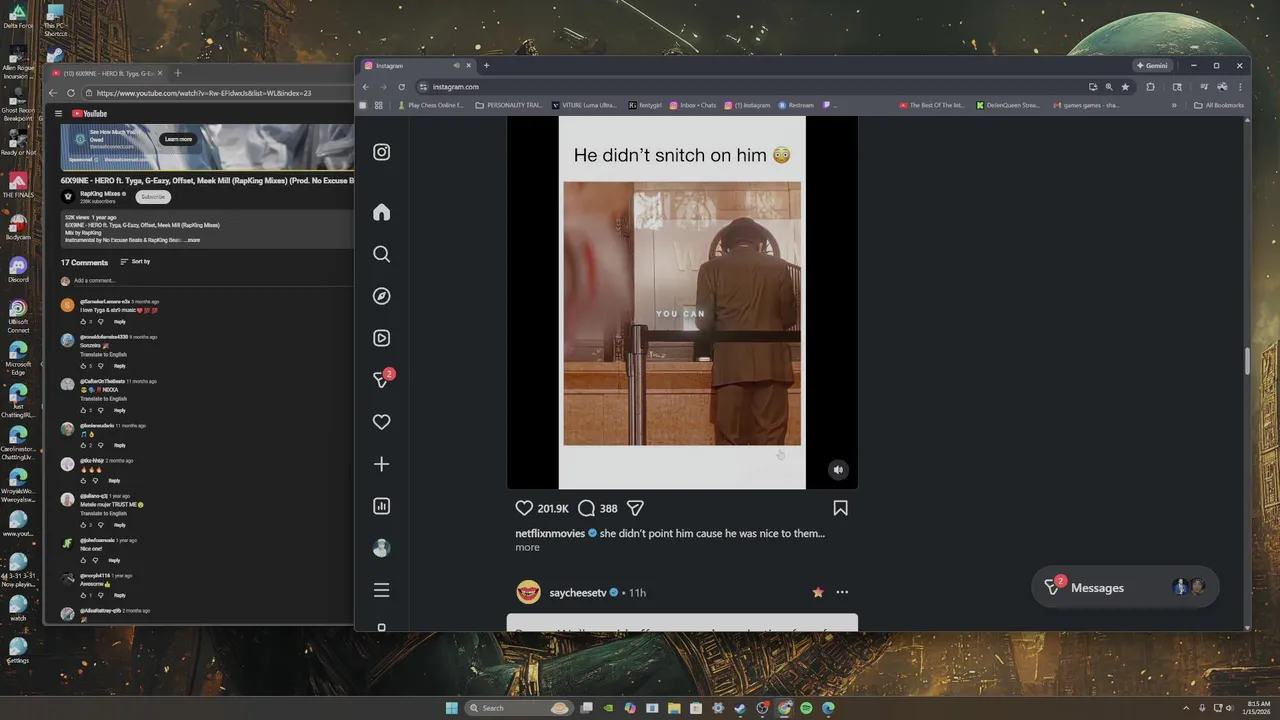Share the netflixnmovies post
Viewport: 1280px width, 720px height.
click(x=635, y=508)
